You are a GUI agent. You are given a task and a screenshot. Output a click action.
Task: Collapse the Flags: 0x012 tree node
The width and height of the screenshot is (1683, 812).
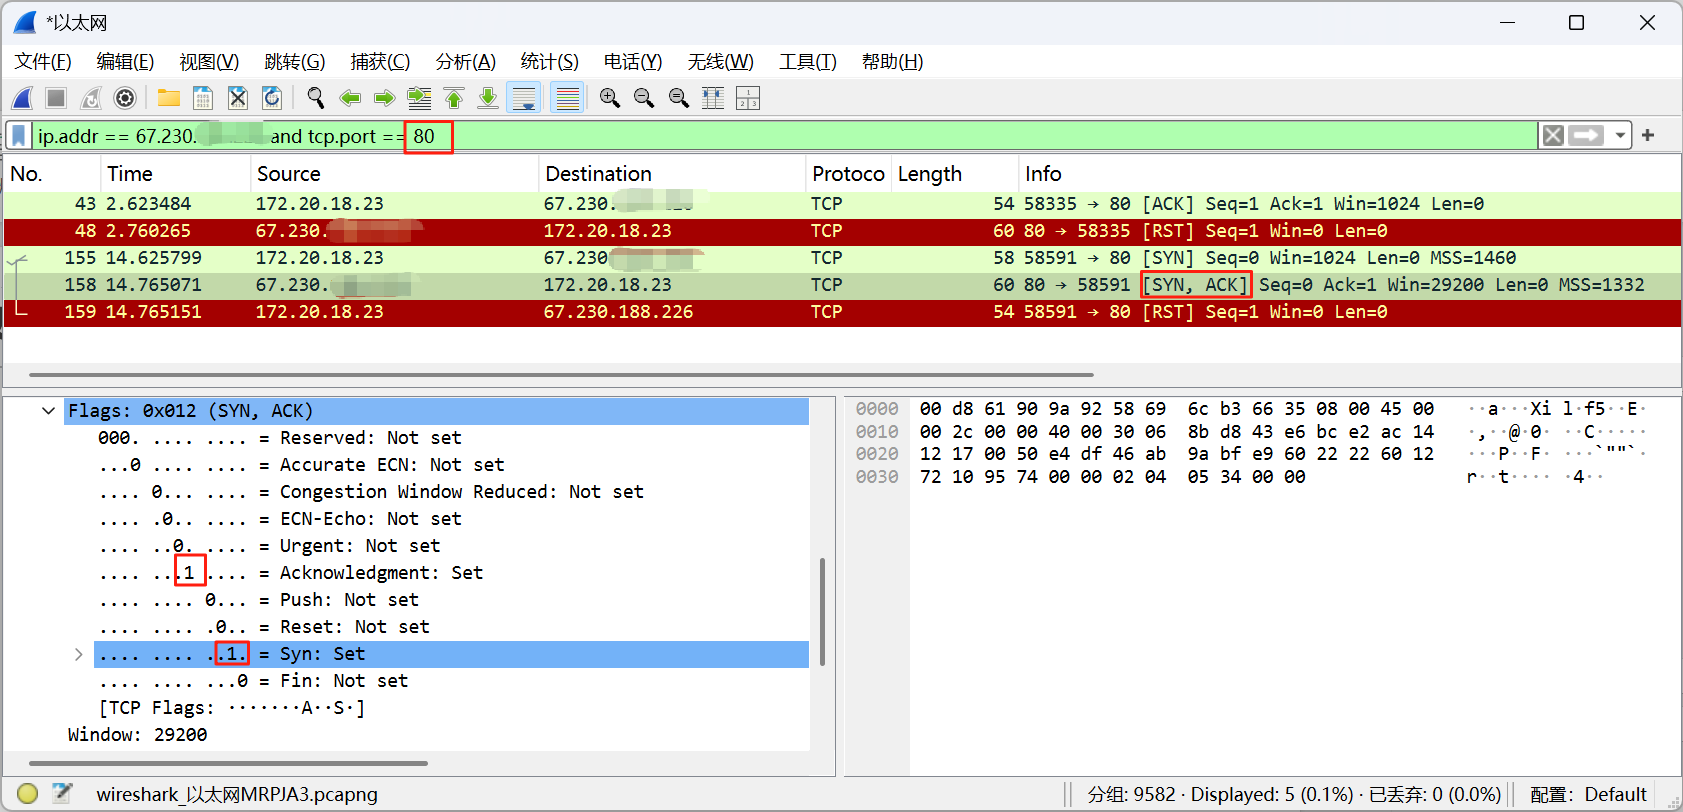pyautogui.click(x=48, y=411)
